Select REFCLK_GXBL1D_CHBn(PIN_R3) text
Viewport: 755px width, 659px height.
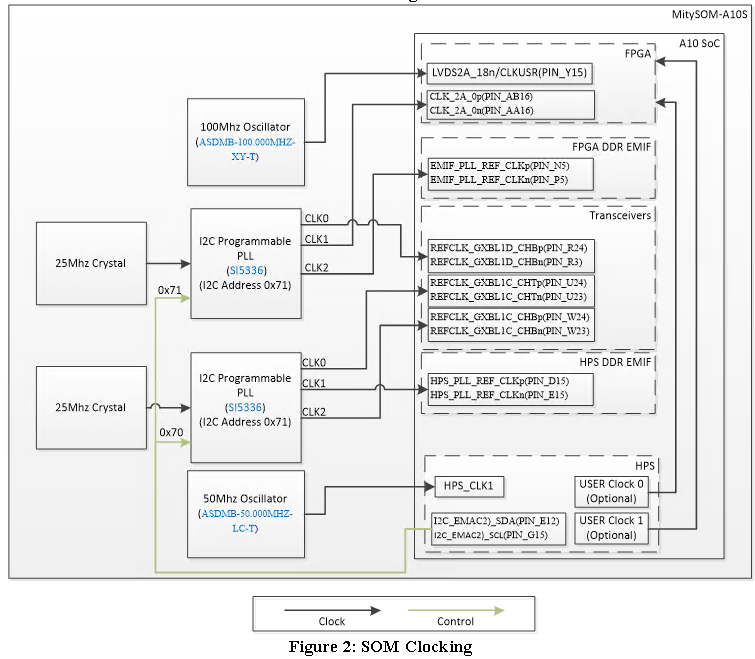pos(506,262)
